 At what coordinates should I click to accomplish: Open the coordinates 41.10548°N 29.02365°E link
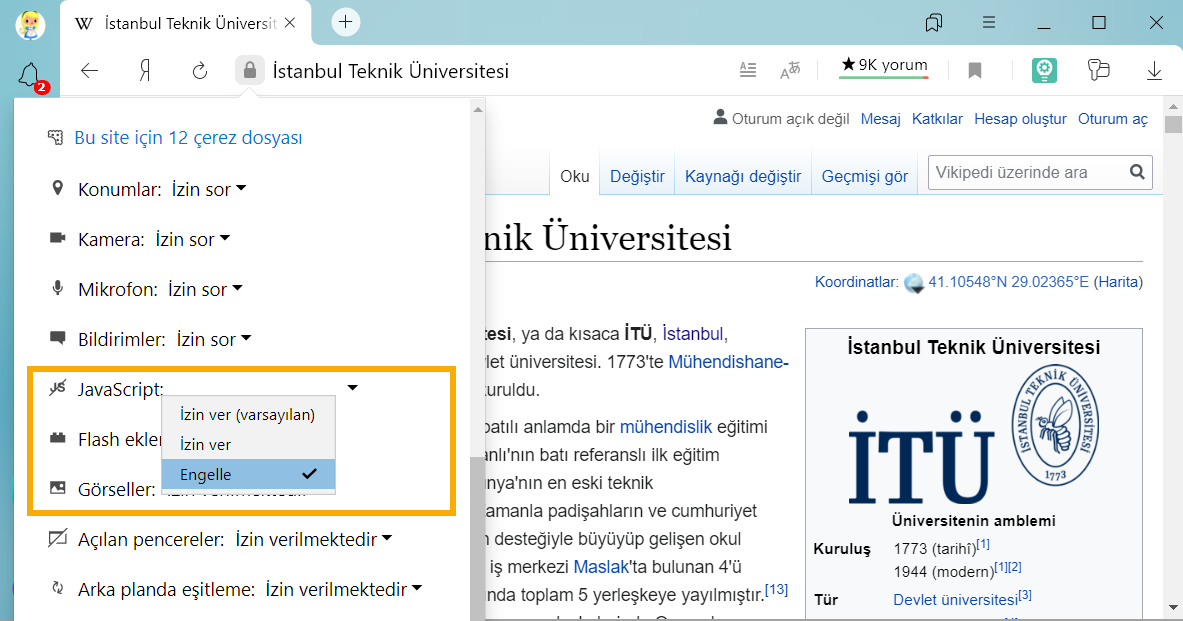point(1008,282)
